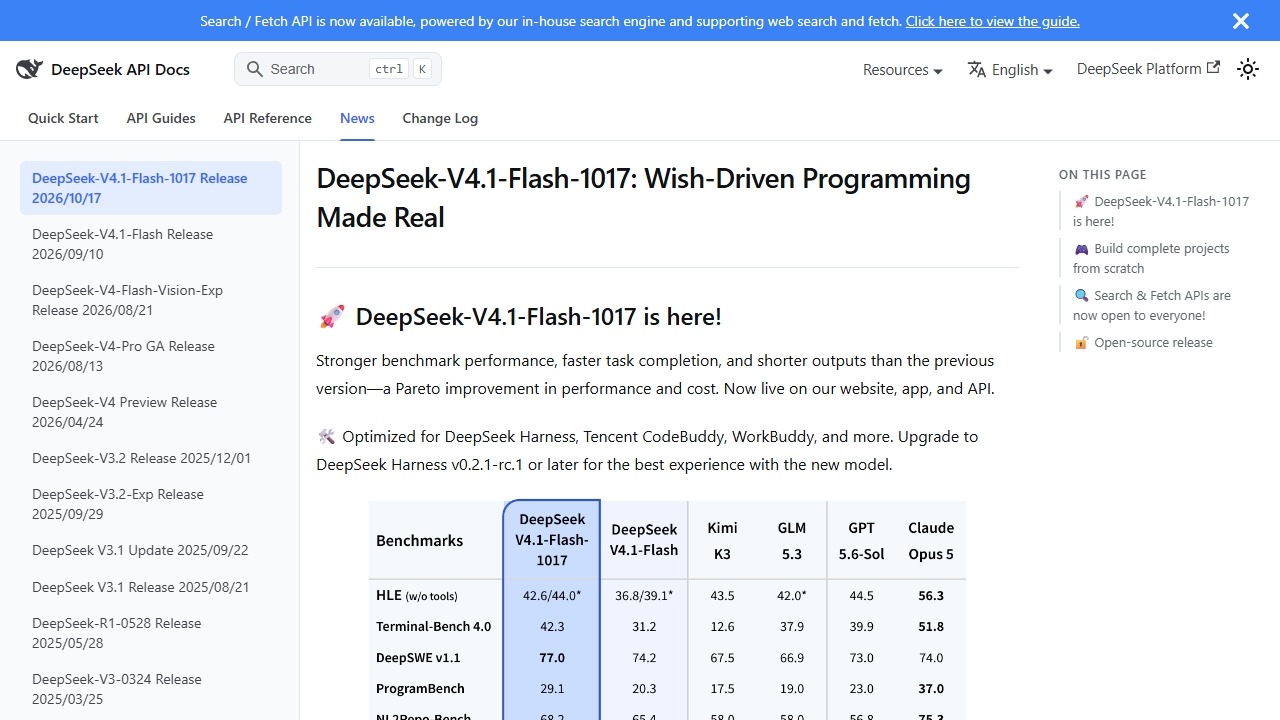Jump to 'Search & Fetch APIs' outline section
Image resolution: width=1280 pixels, height=720 pixels.
[x=1152, y=305]
